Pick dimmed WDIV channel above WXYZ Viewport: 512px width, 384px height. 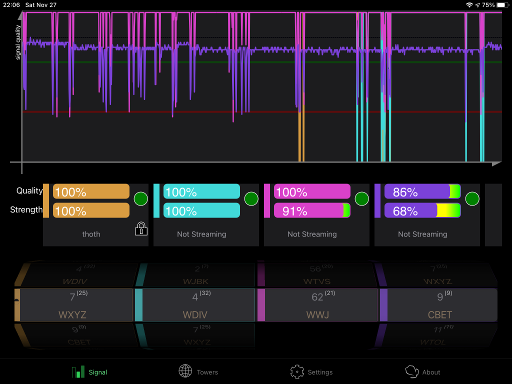tap(75, 275)
